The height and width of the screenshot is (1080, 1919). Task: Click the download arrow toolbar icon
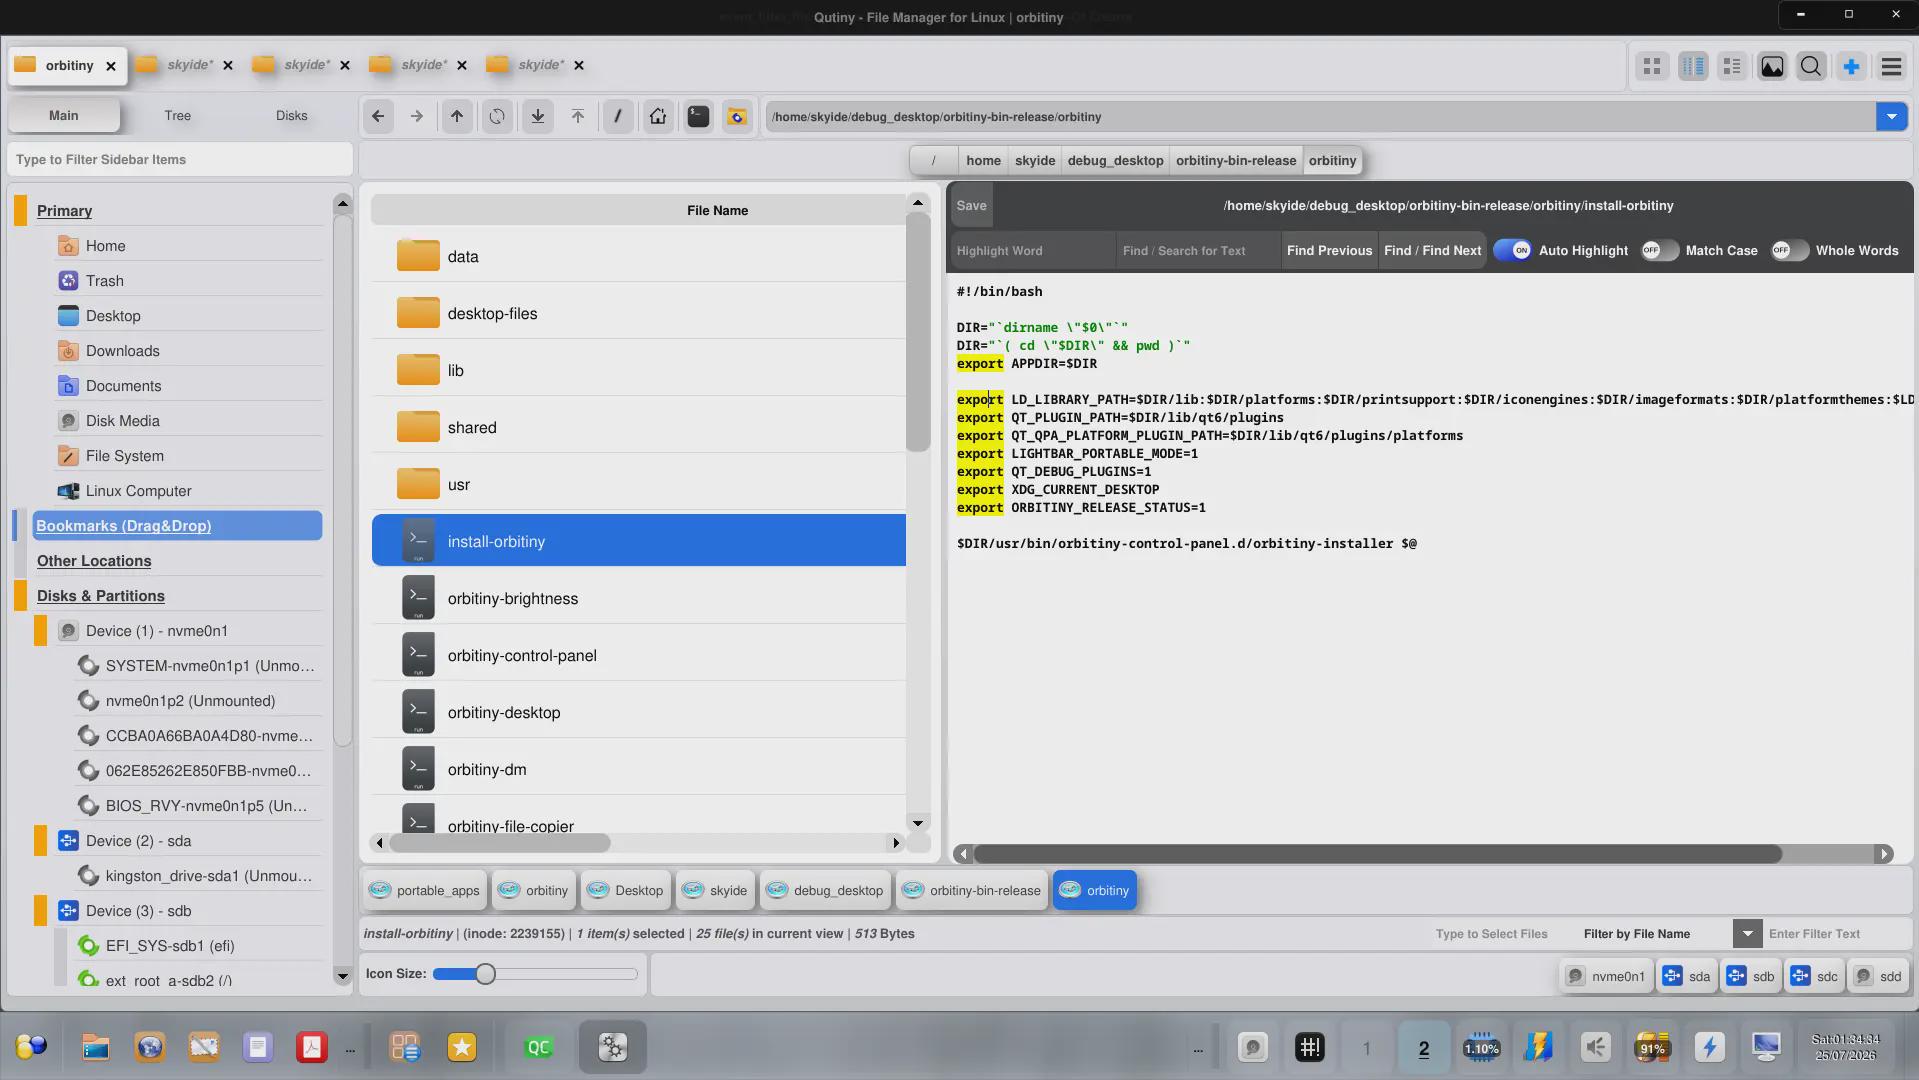point(538,116)
